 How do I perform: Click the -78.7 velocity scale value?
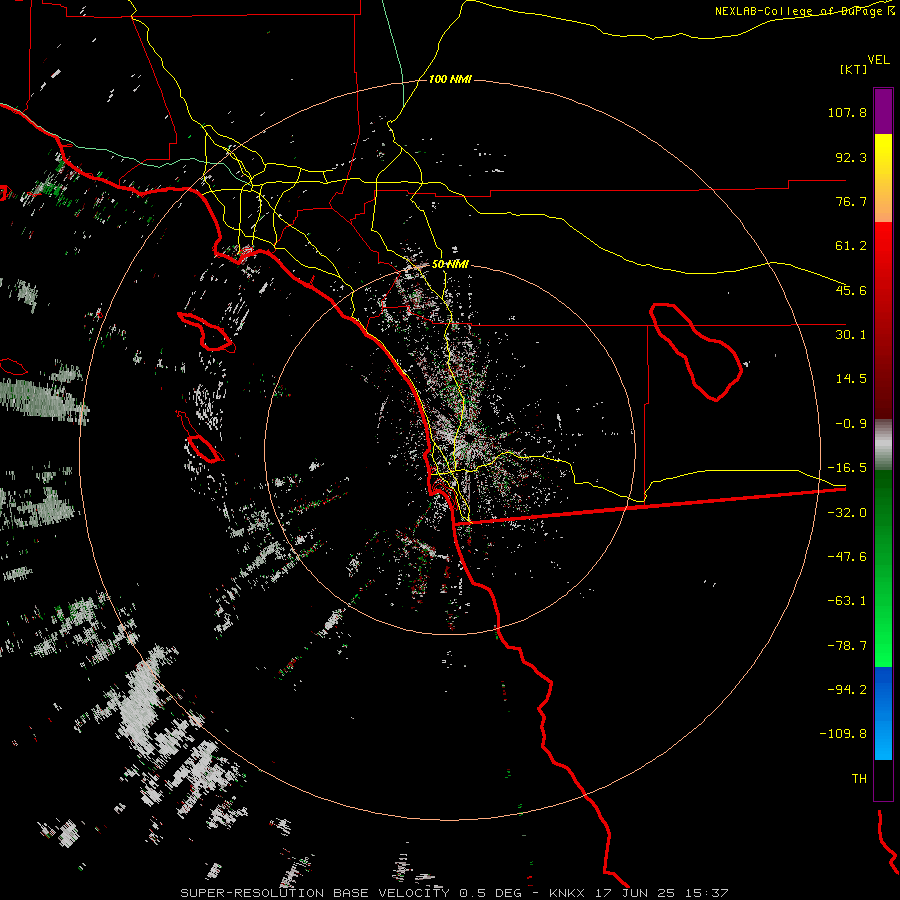847,646
